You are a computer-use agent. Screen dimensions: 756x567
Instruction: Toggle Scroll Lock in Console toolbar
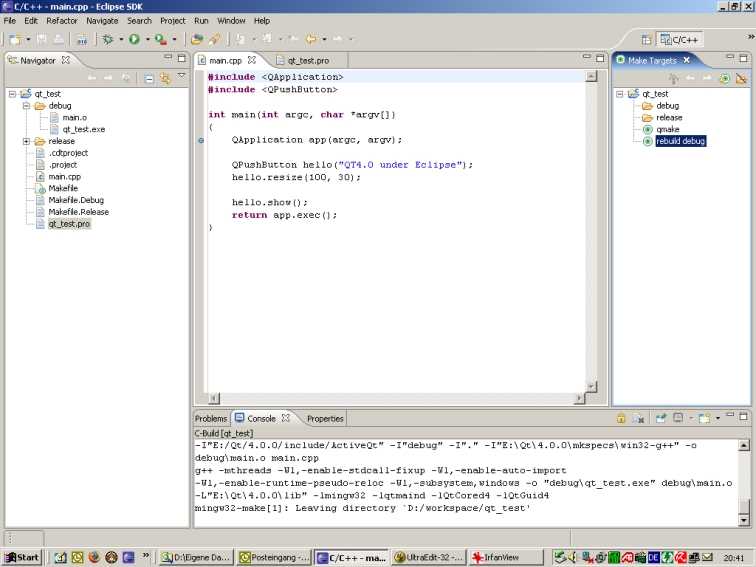pyautogui.click(x=621, y=418)
